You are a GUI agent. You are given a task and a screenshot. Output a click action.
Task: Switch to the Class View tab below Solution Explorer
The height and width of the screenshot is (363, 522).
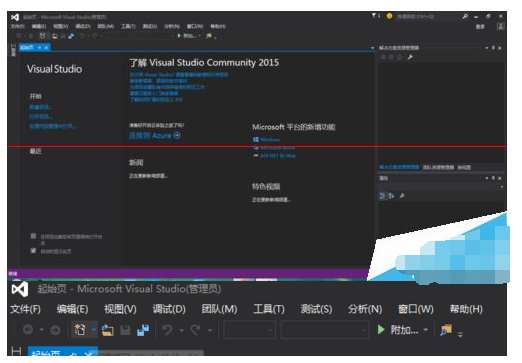[x=464, y=167]
